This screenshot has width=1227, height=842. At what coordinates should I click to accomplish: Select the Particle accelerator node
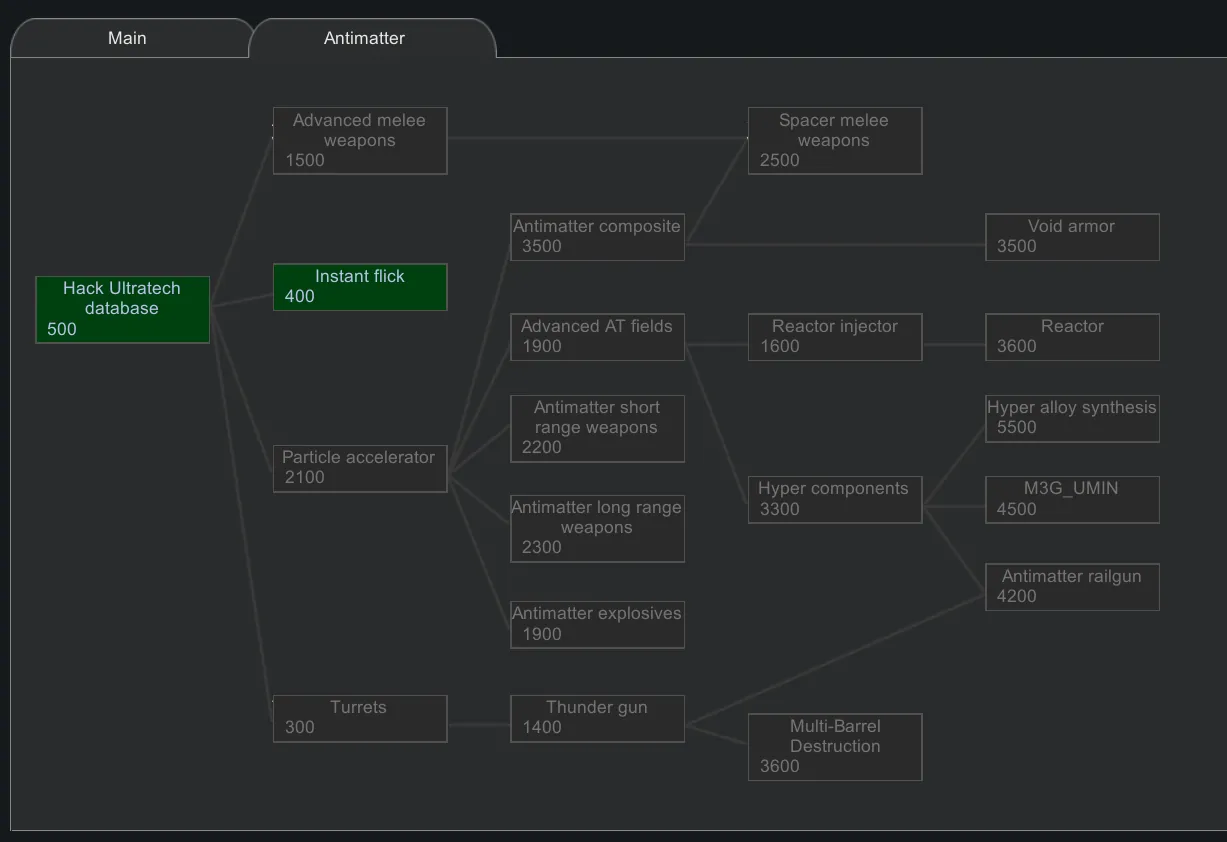[x=360, y=468]
